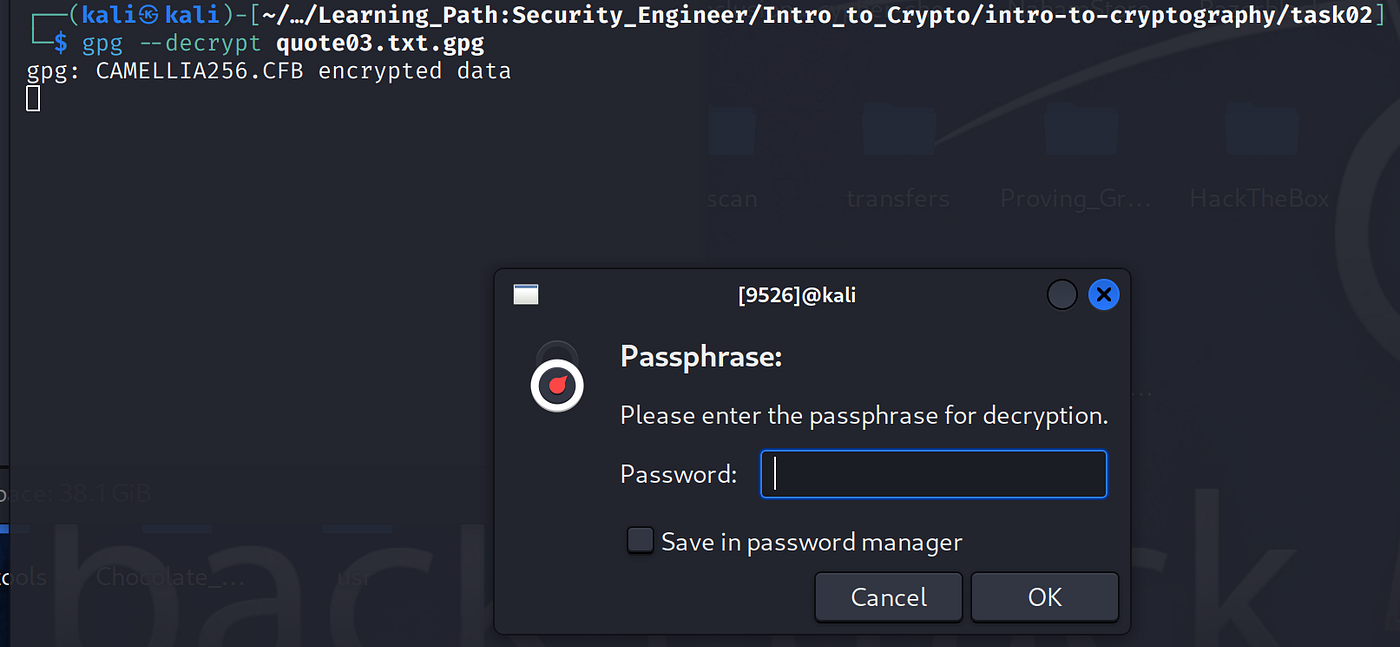
Task: Confirm the passphrase with OK
Action: [x=1045, y=597]
